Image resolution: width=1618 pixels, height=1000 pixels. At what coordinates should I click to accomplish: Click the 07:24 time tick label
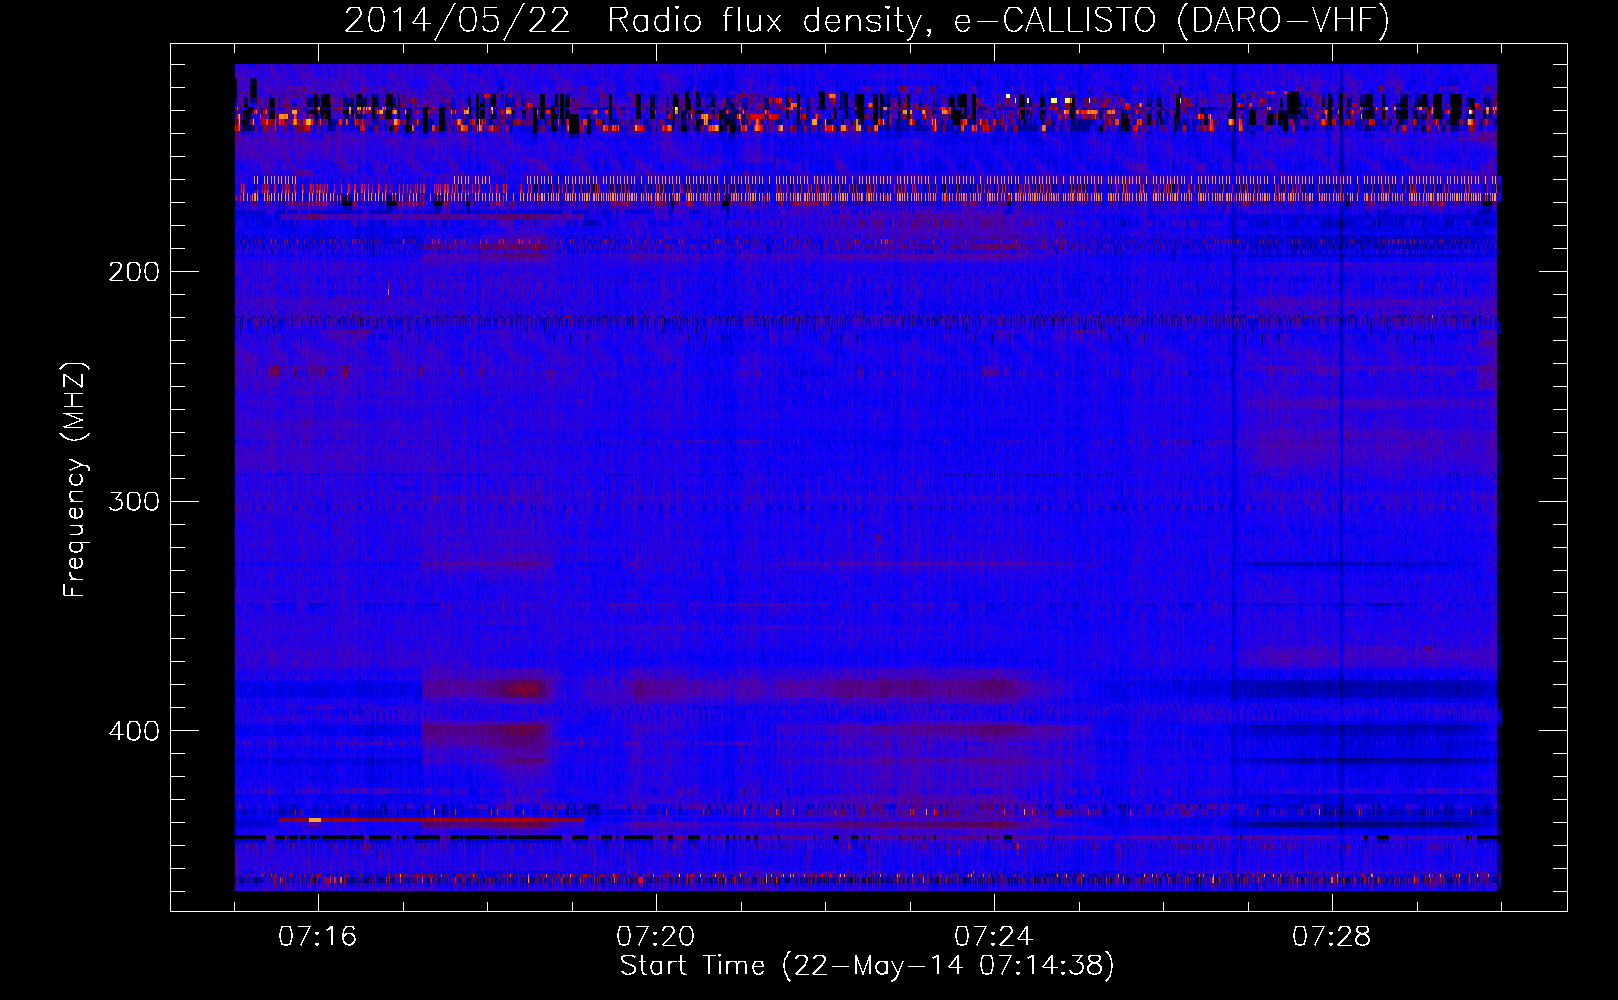(x=994, y=937)
